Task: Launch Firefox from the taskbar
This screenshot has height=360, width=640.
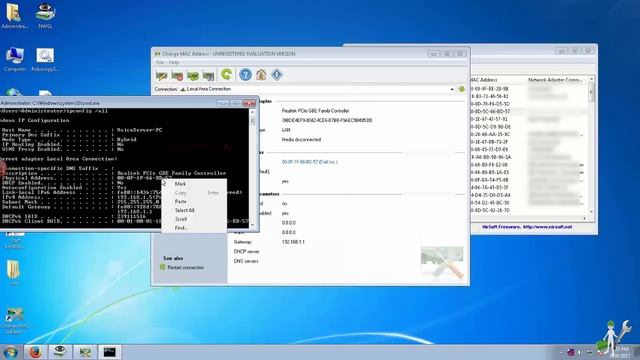Action: 35,352
